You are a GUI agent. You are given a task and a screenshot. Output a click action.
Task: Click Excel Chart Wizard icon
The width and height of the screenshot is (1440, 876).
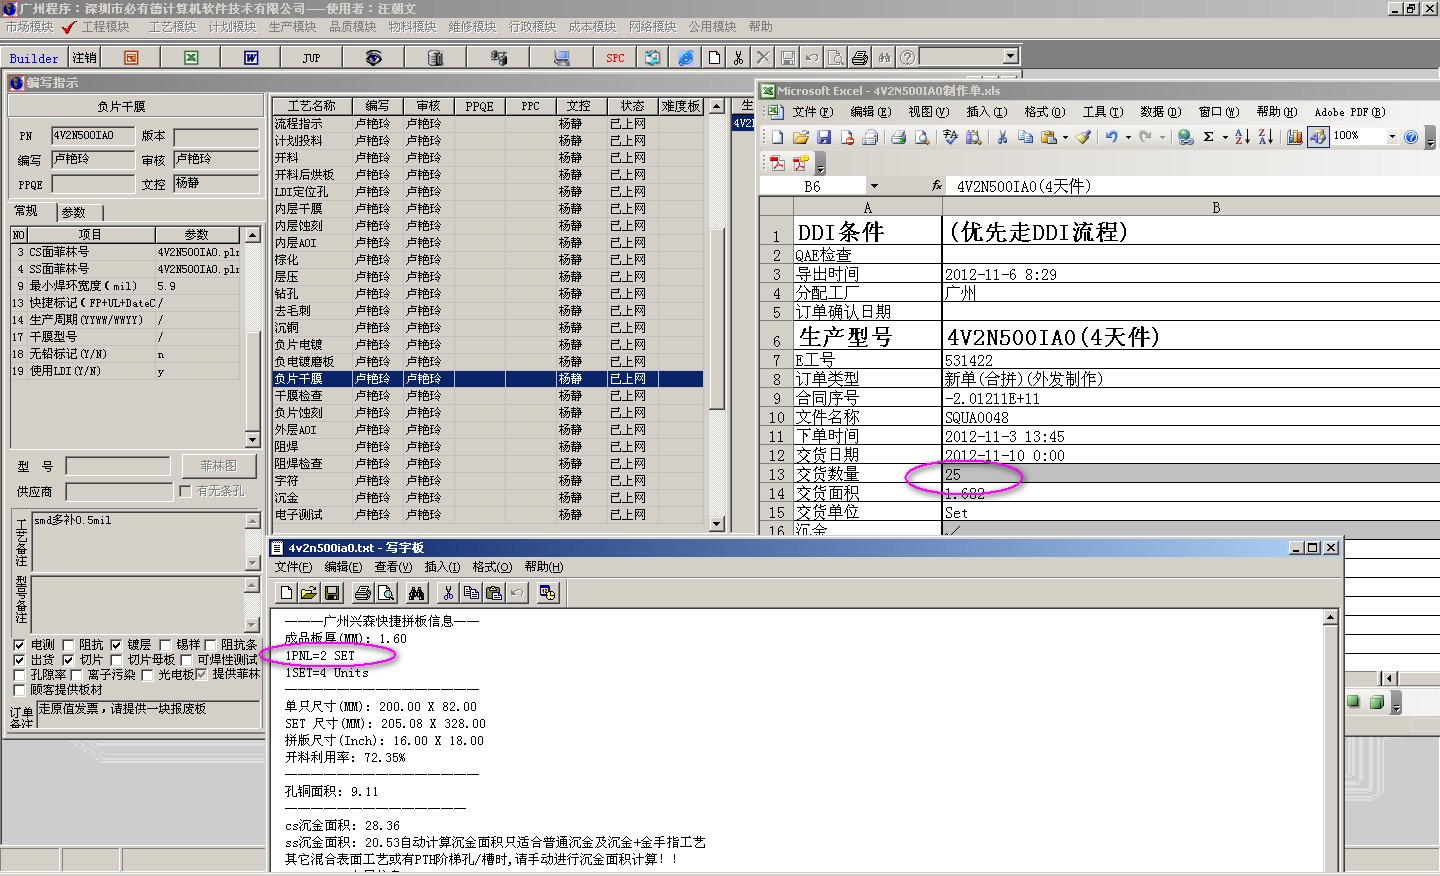(1295, 137)
